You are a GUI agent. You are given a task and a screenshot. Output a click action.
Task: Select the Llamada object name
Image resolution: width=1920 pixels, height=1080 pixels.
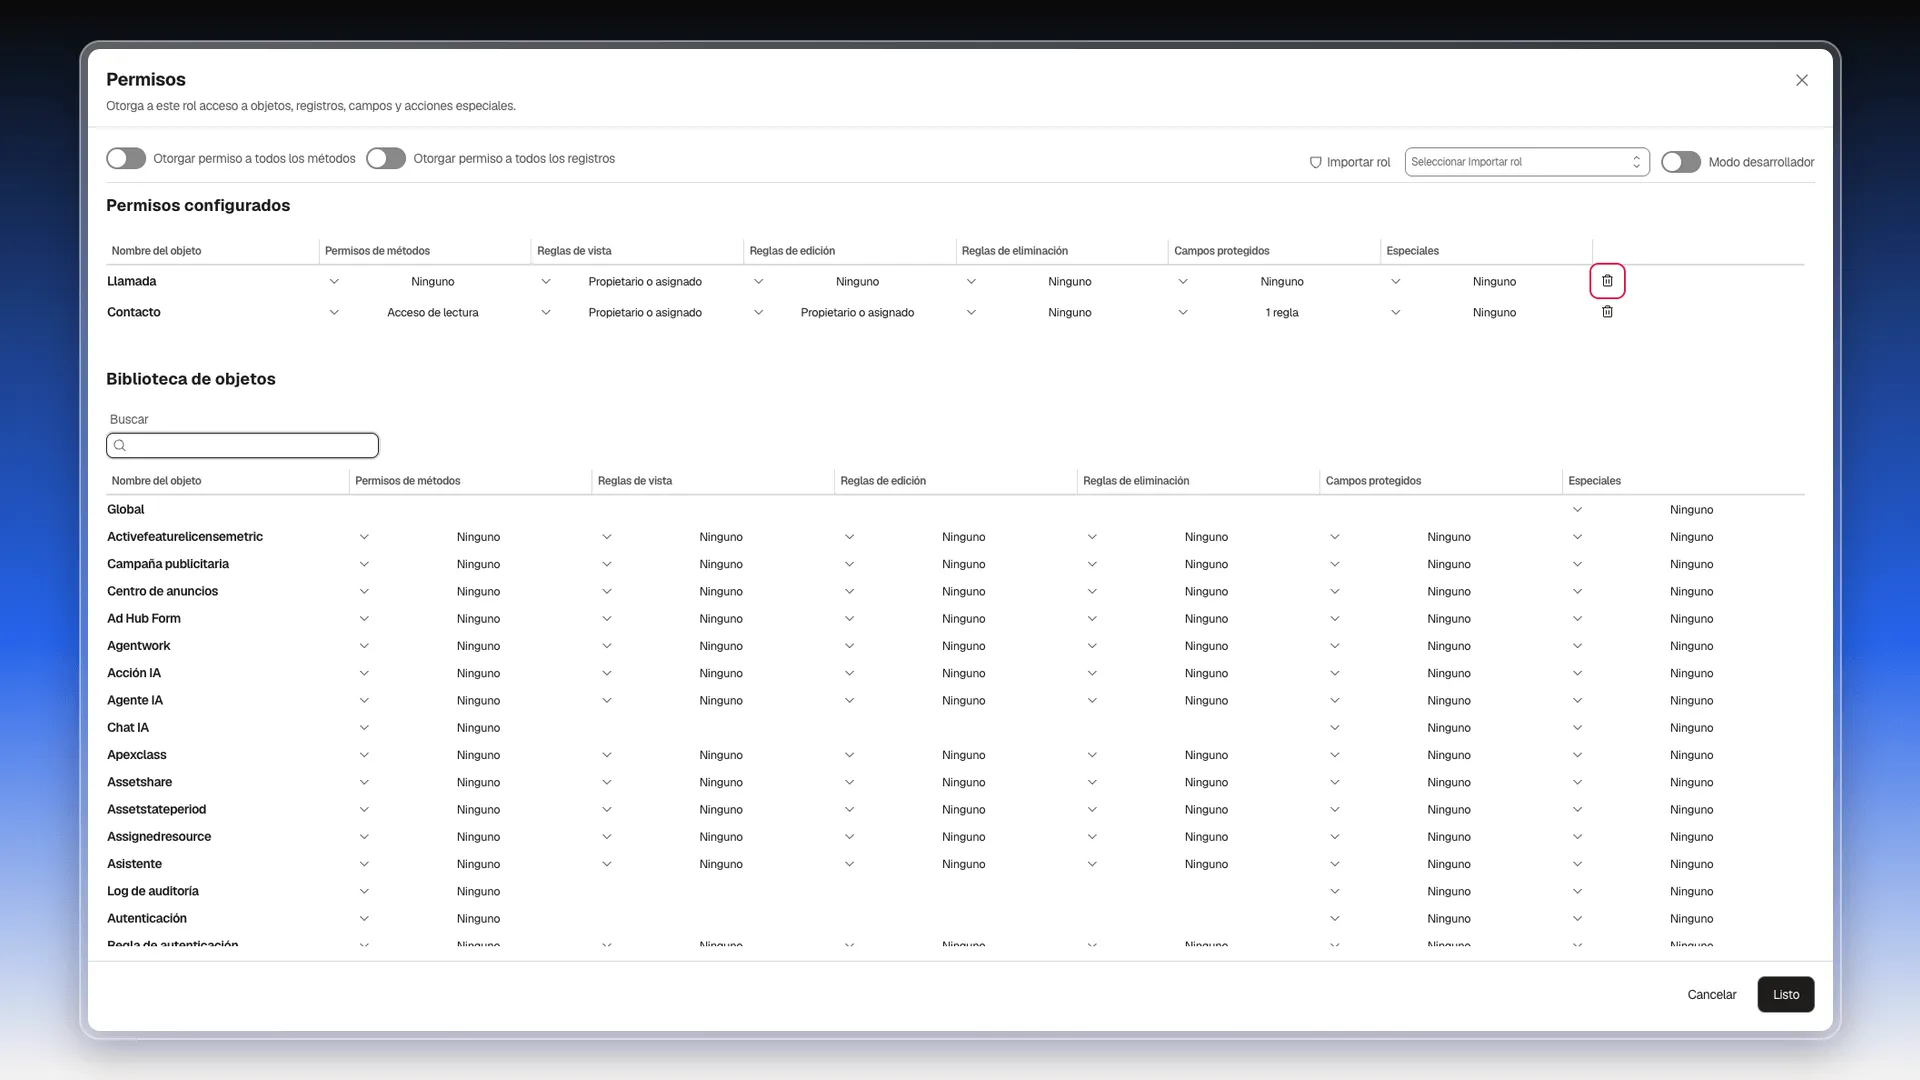[132, 282]
